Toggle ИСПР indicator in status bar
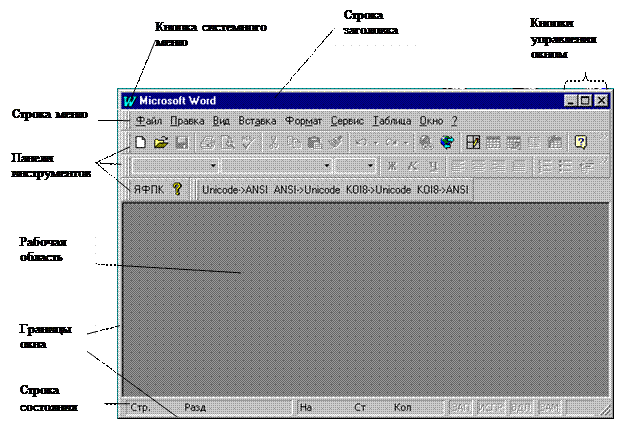Screen dimensions: 617x423 (490, 407)
